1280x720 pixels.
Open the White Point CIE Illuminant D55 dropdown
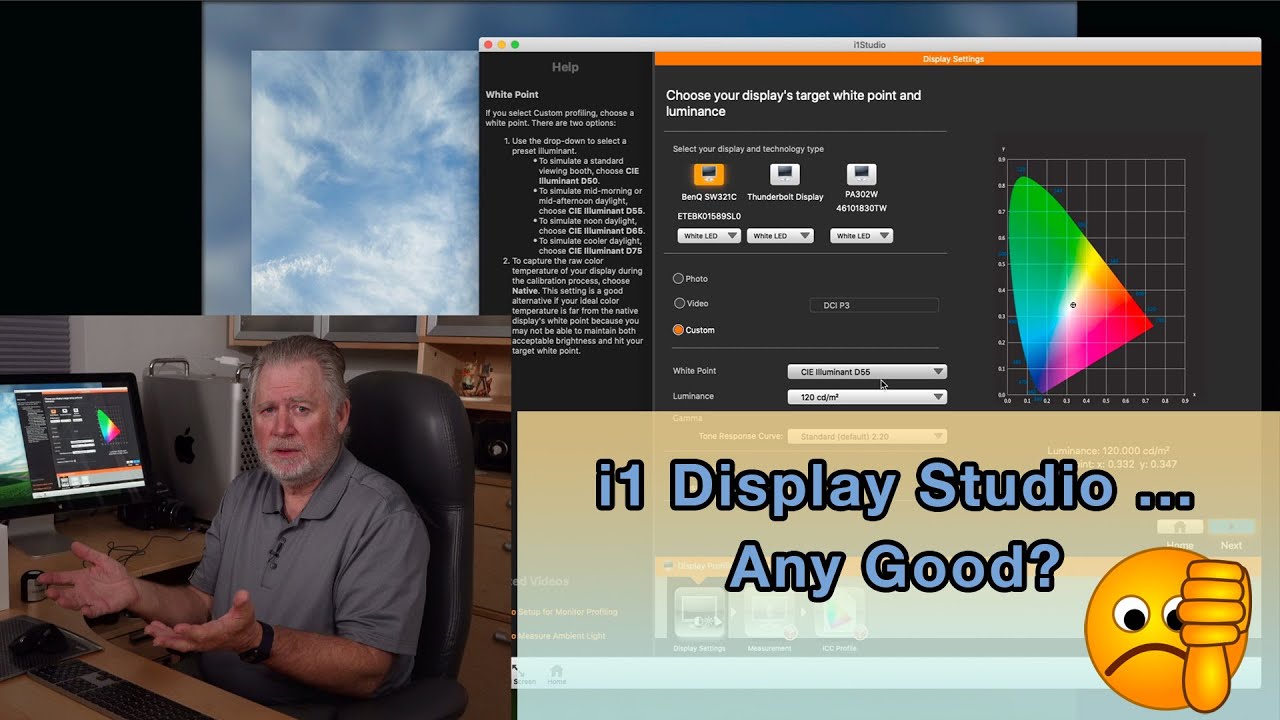coord(867,372)
